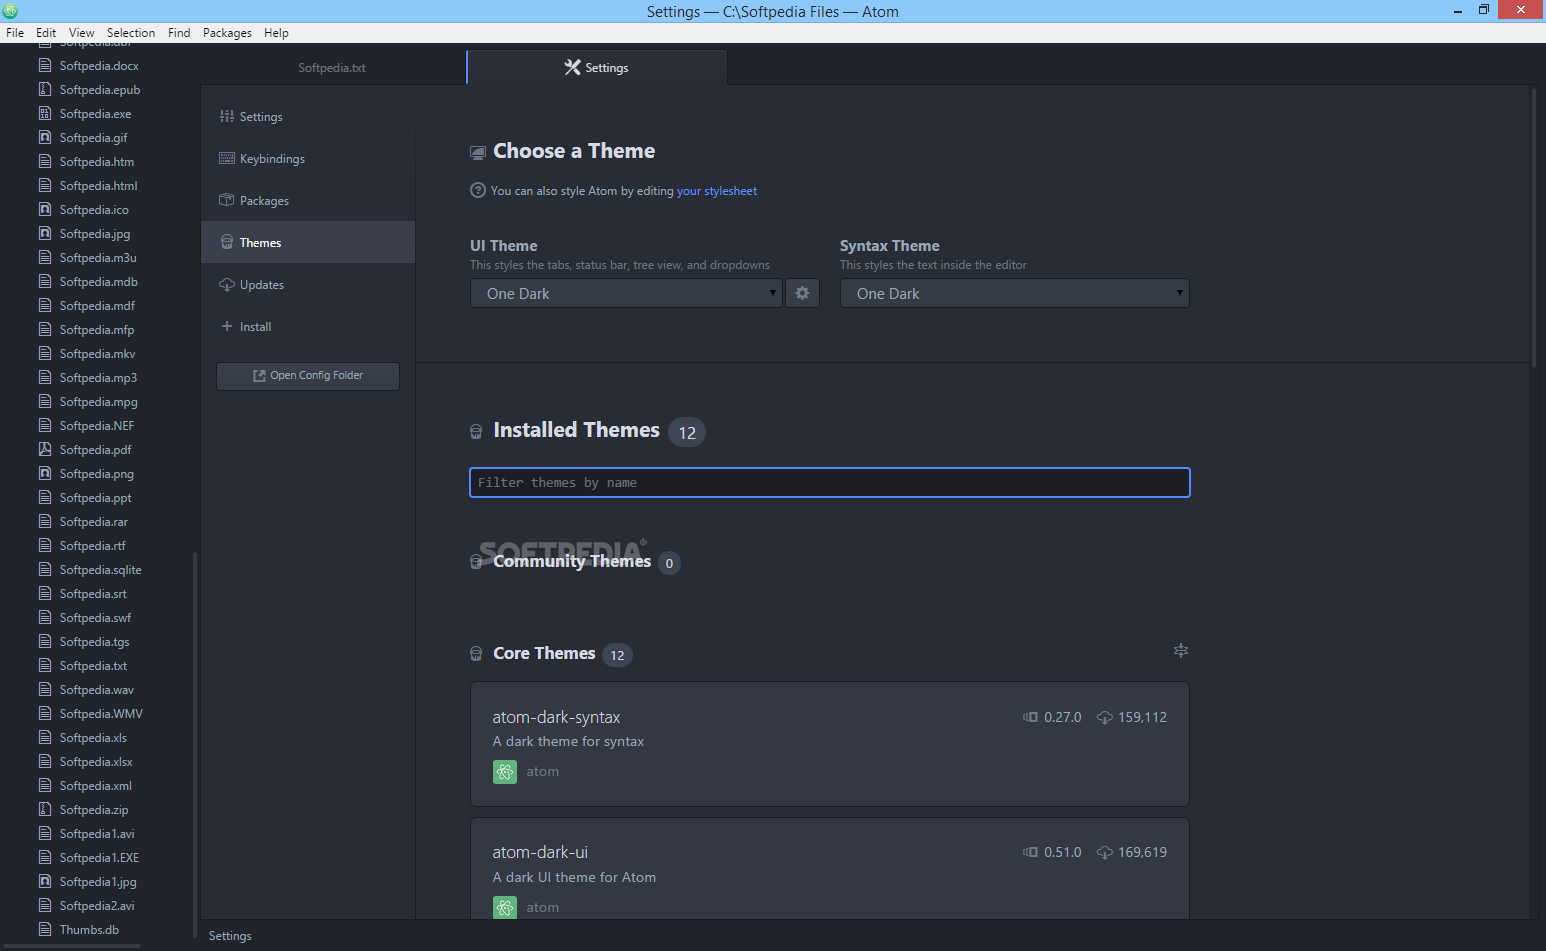1546x951 pixels.
Task: Click Softpedia.ico image file icon
Action: 45,209
